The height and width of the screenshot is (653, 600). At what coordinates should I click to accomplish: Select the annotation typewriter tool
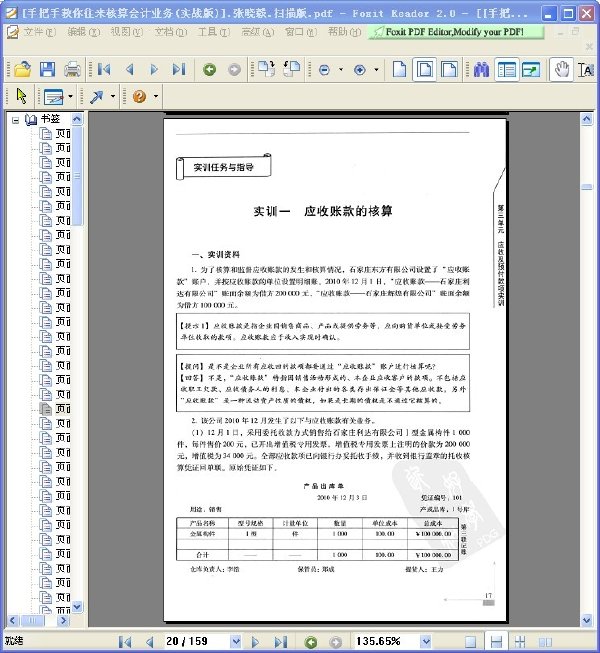54,97
